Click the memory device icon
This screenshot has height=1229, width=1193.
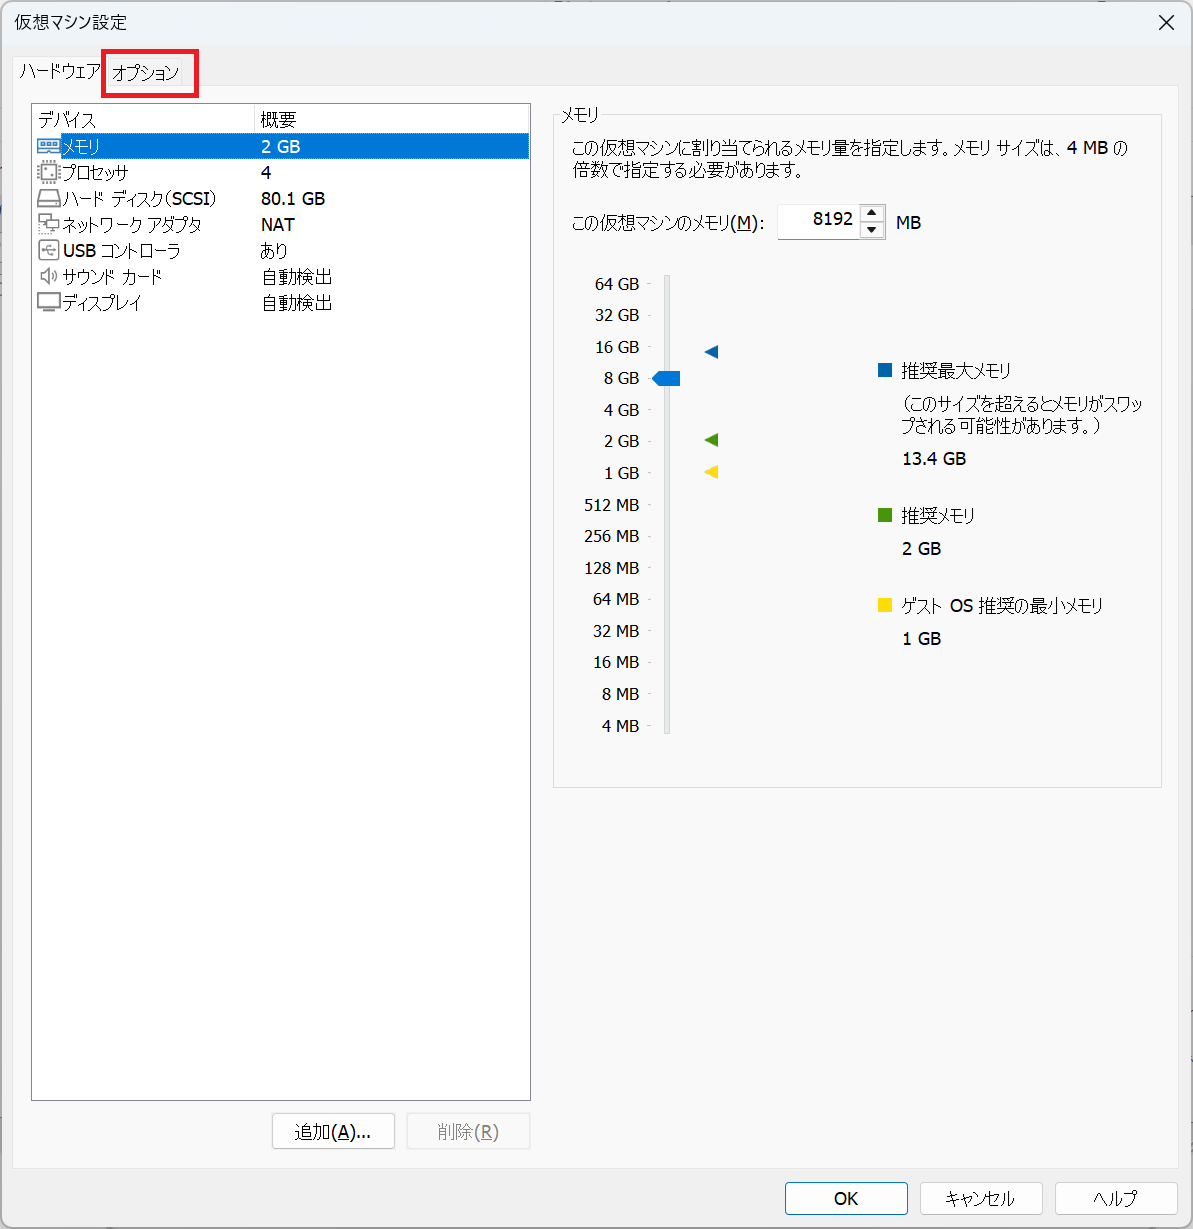coord(48,146)
